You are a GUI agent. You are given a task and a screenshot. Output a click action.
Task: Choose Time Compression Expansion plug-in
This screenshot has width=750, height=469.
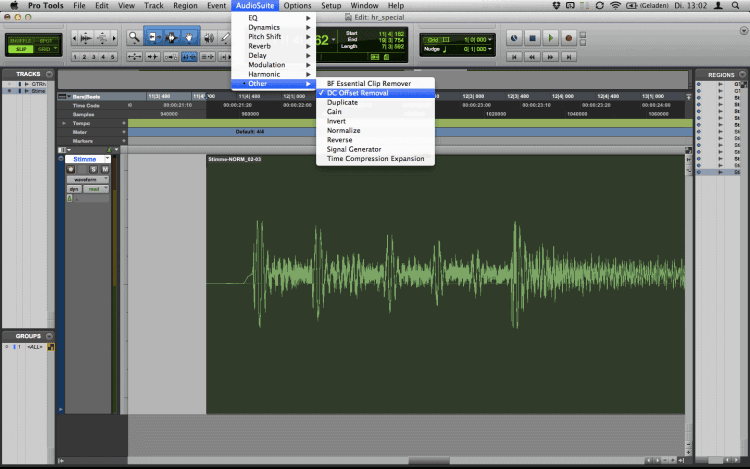pyautogui.click(x=375, y=159)
